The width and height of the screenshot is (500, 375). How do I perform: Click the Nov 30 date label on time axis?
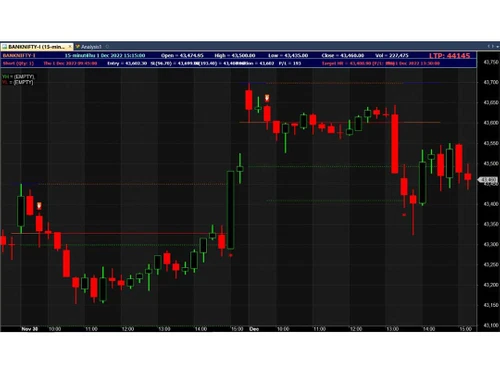(x=30, y=329)
